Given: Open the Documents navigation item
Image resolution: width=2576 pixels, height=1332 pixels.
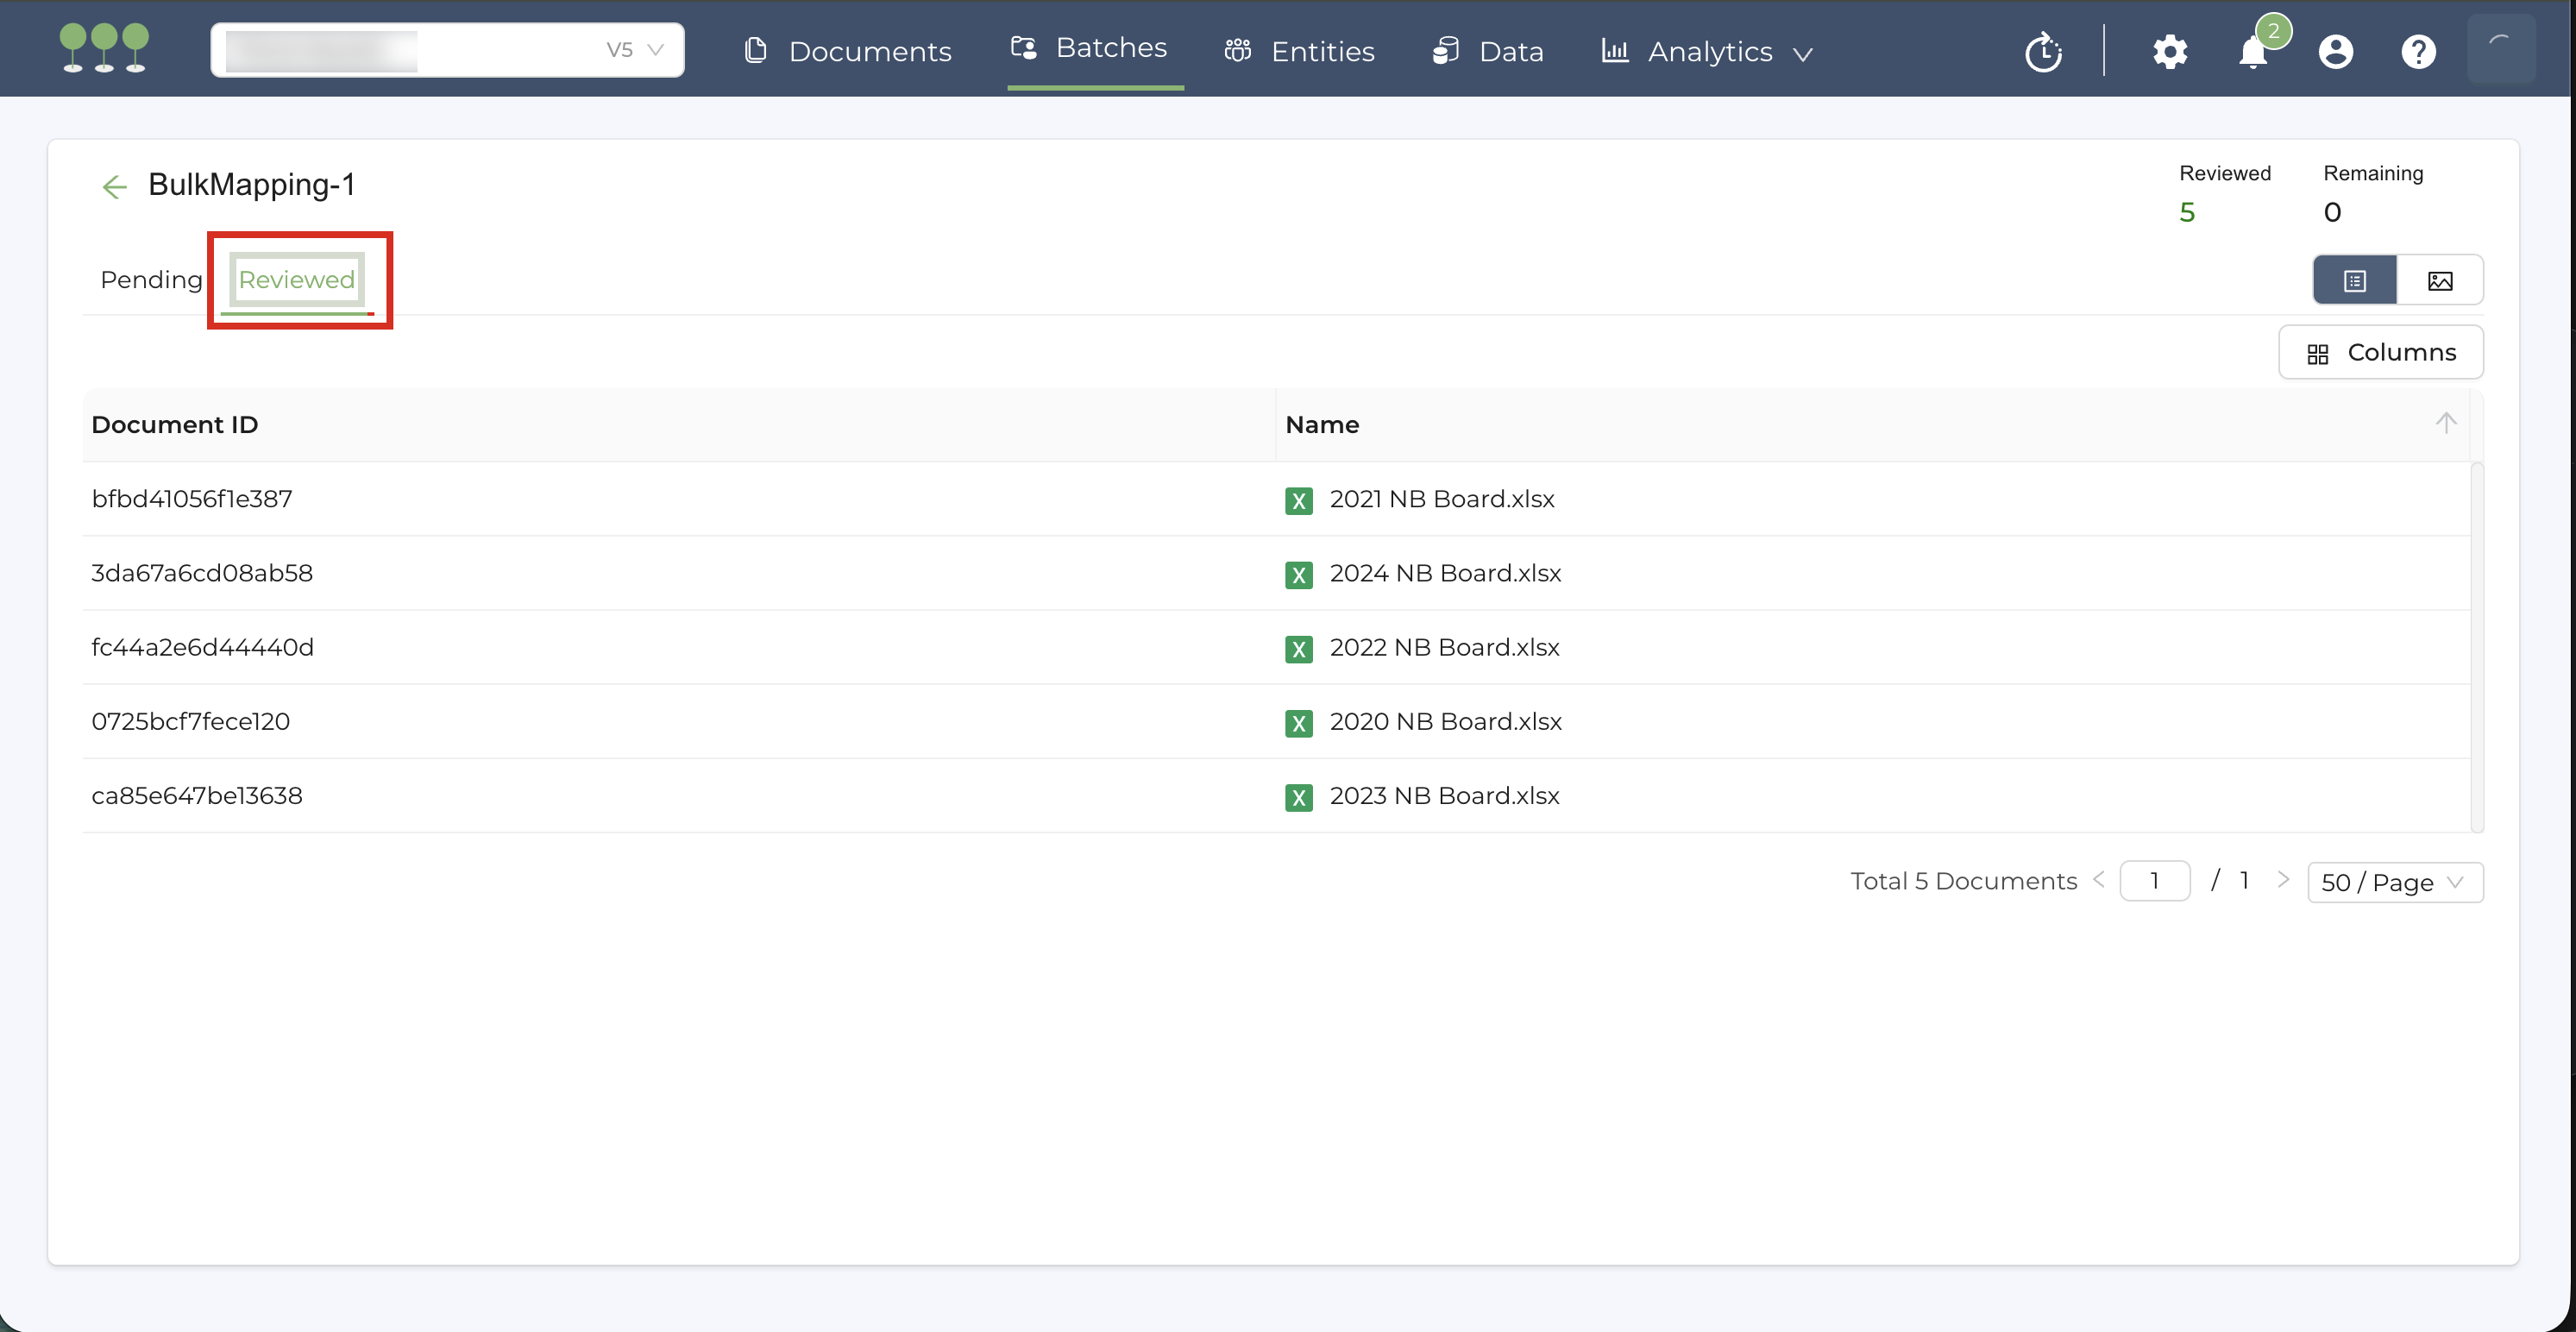Looking at the screenshot, I should (848, 52).
